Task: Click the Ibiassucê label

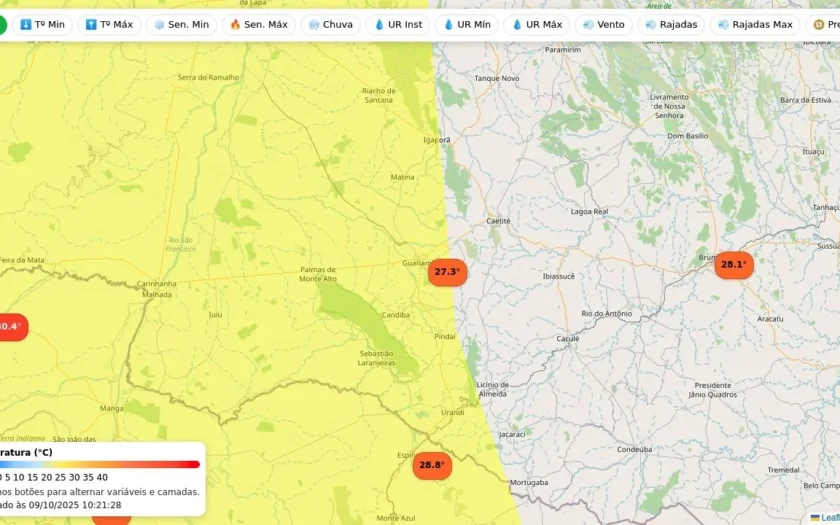Action: [559, 276]
